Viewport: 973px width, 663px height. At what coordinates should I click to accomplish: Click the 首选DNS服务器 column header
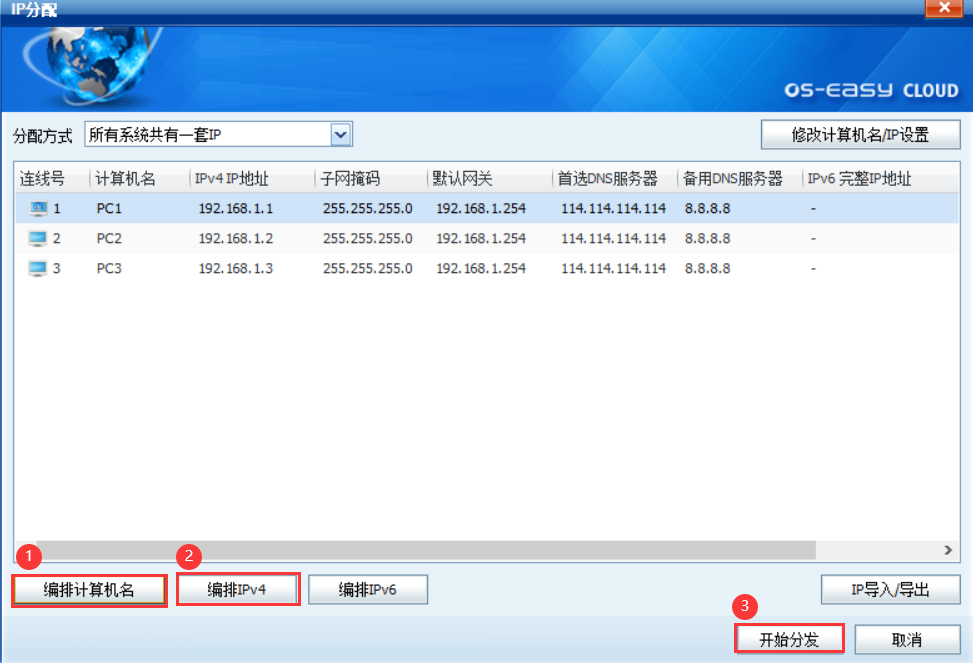608,179
